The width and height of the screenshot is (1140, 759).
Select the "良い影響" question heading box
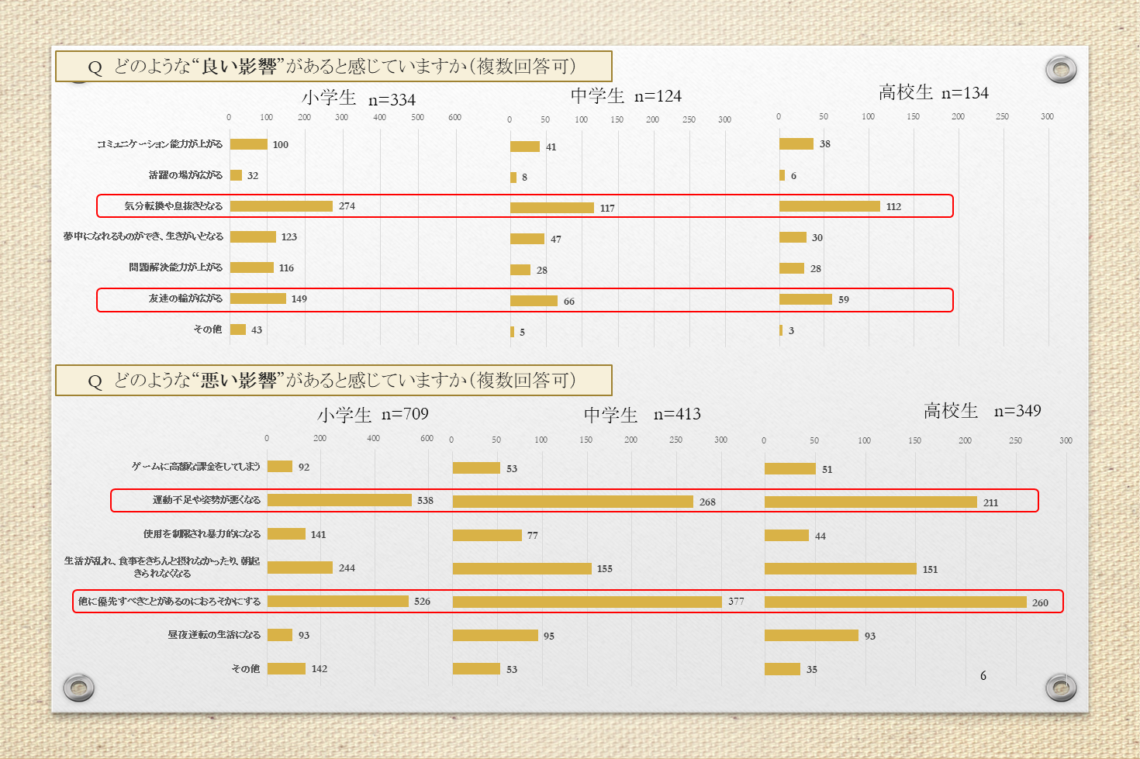333,67
